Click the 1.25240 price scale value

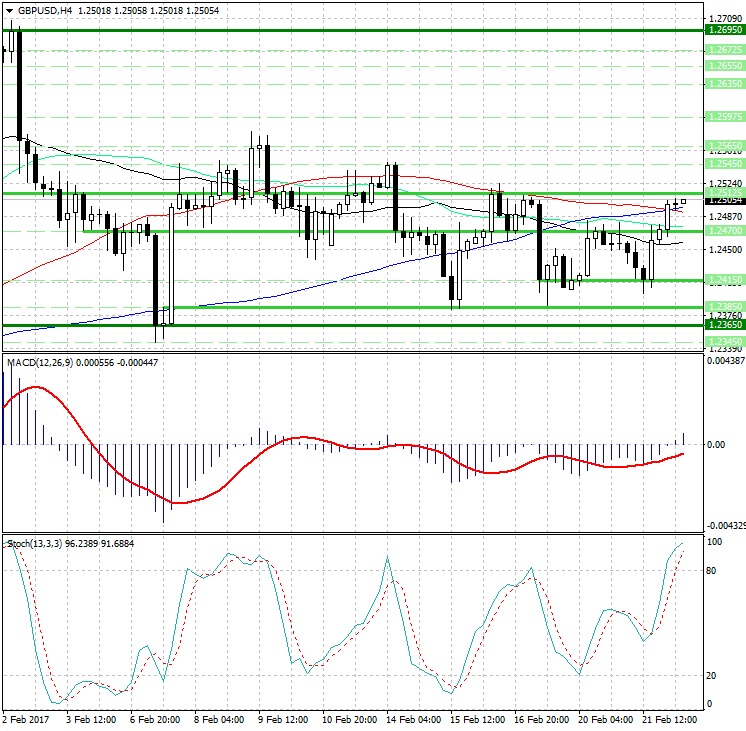(x=725, y=184)
